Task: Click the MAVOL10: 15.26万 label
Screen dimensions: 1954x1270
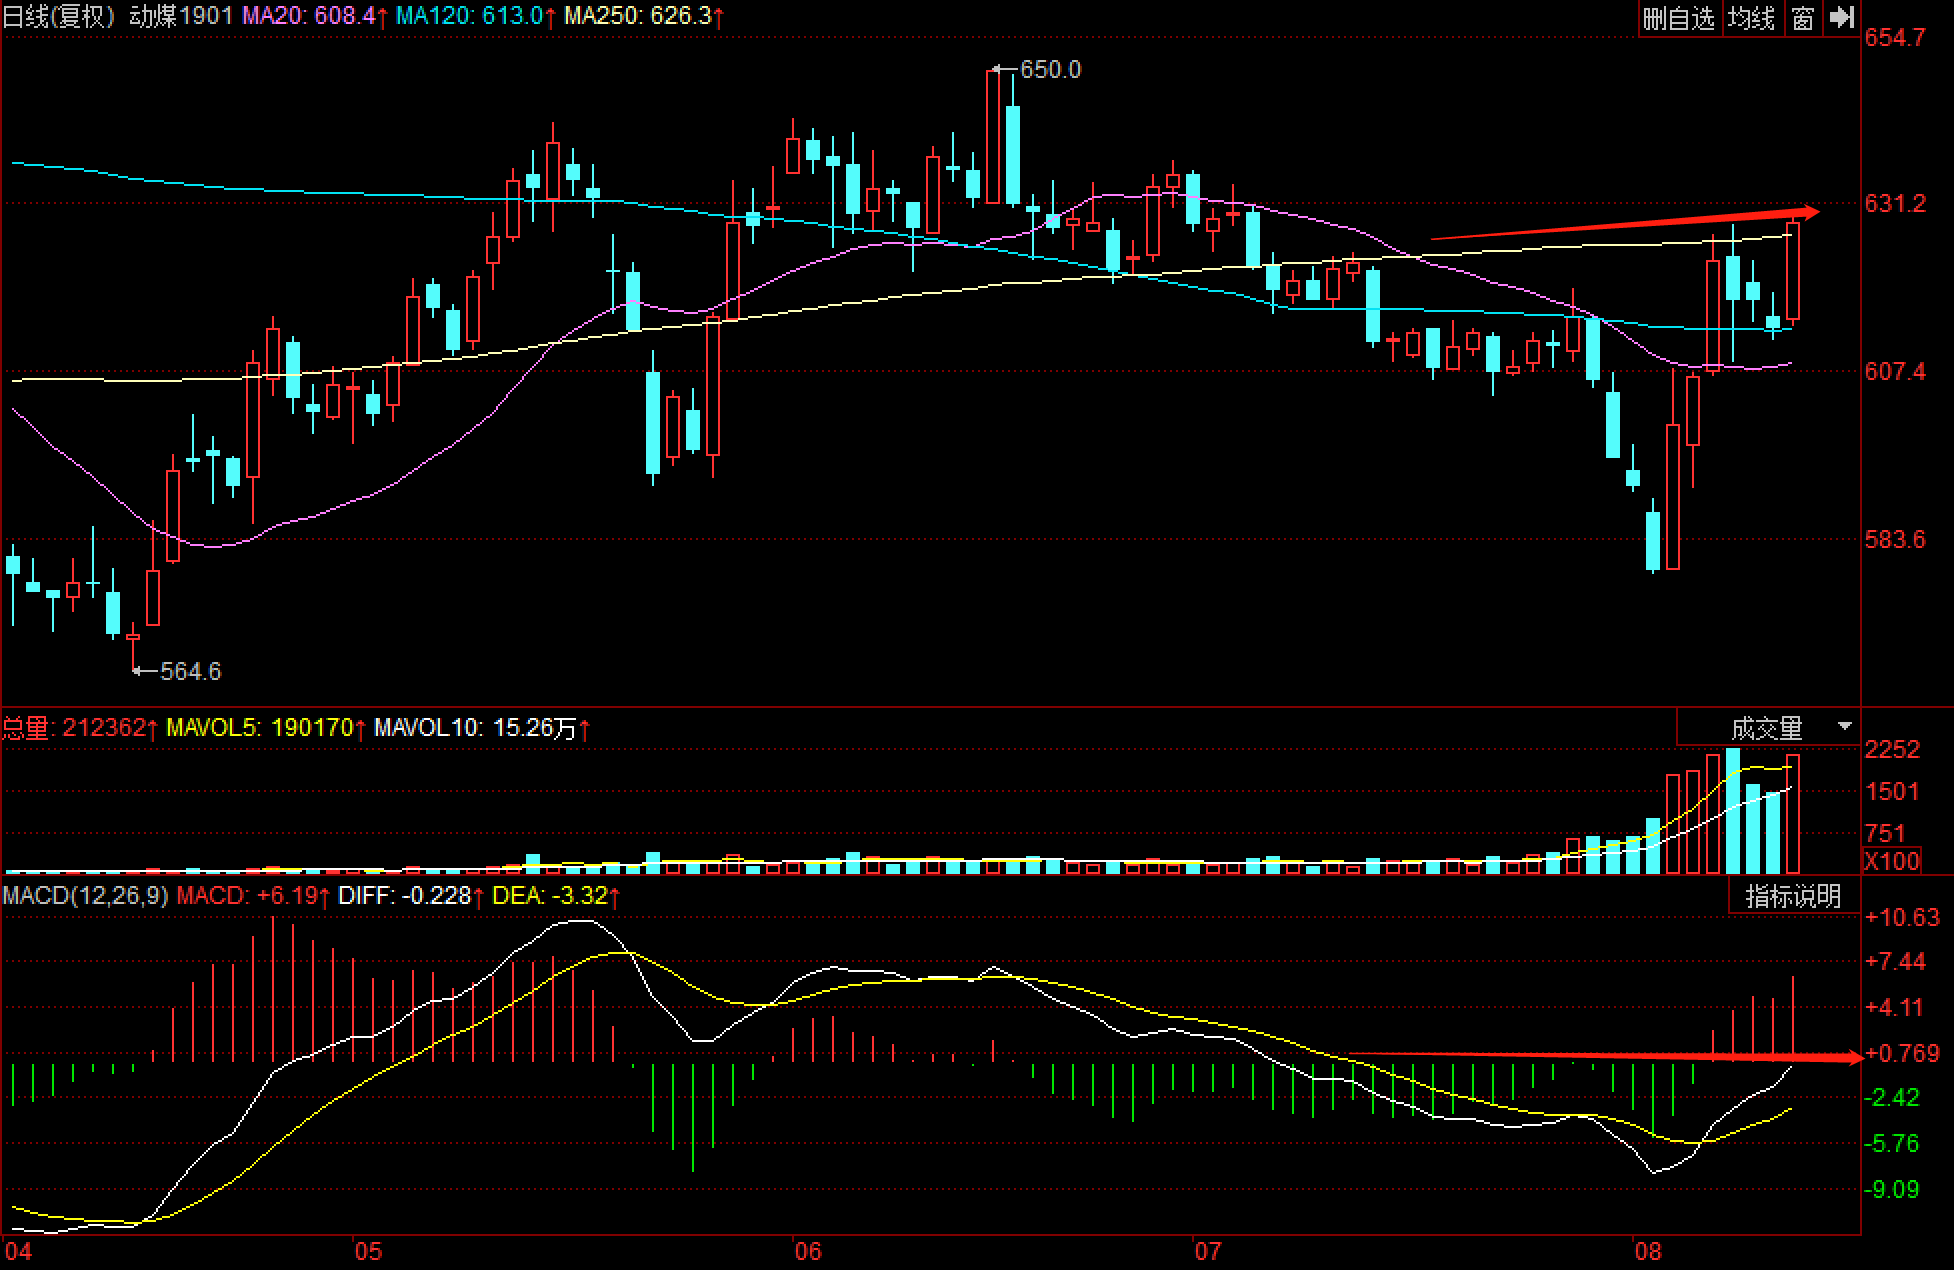Action: pos(482,728)
